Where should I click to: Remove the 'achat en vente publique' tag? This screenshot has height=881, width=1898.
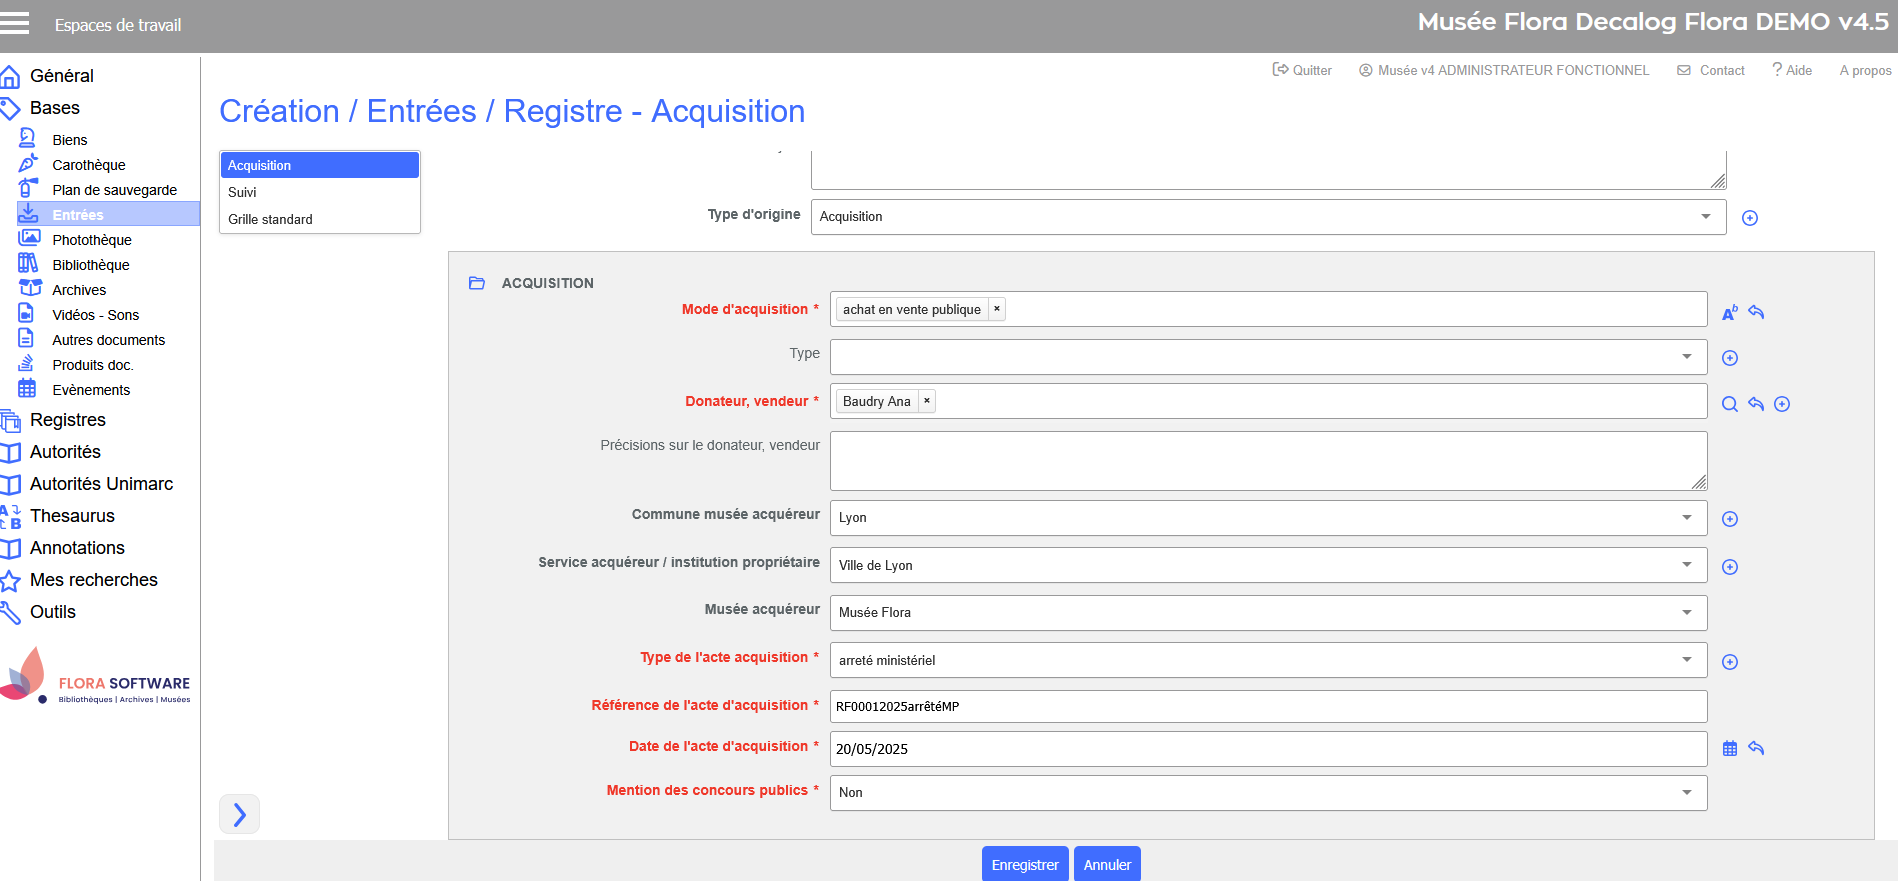[997, 309]
